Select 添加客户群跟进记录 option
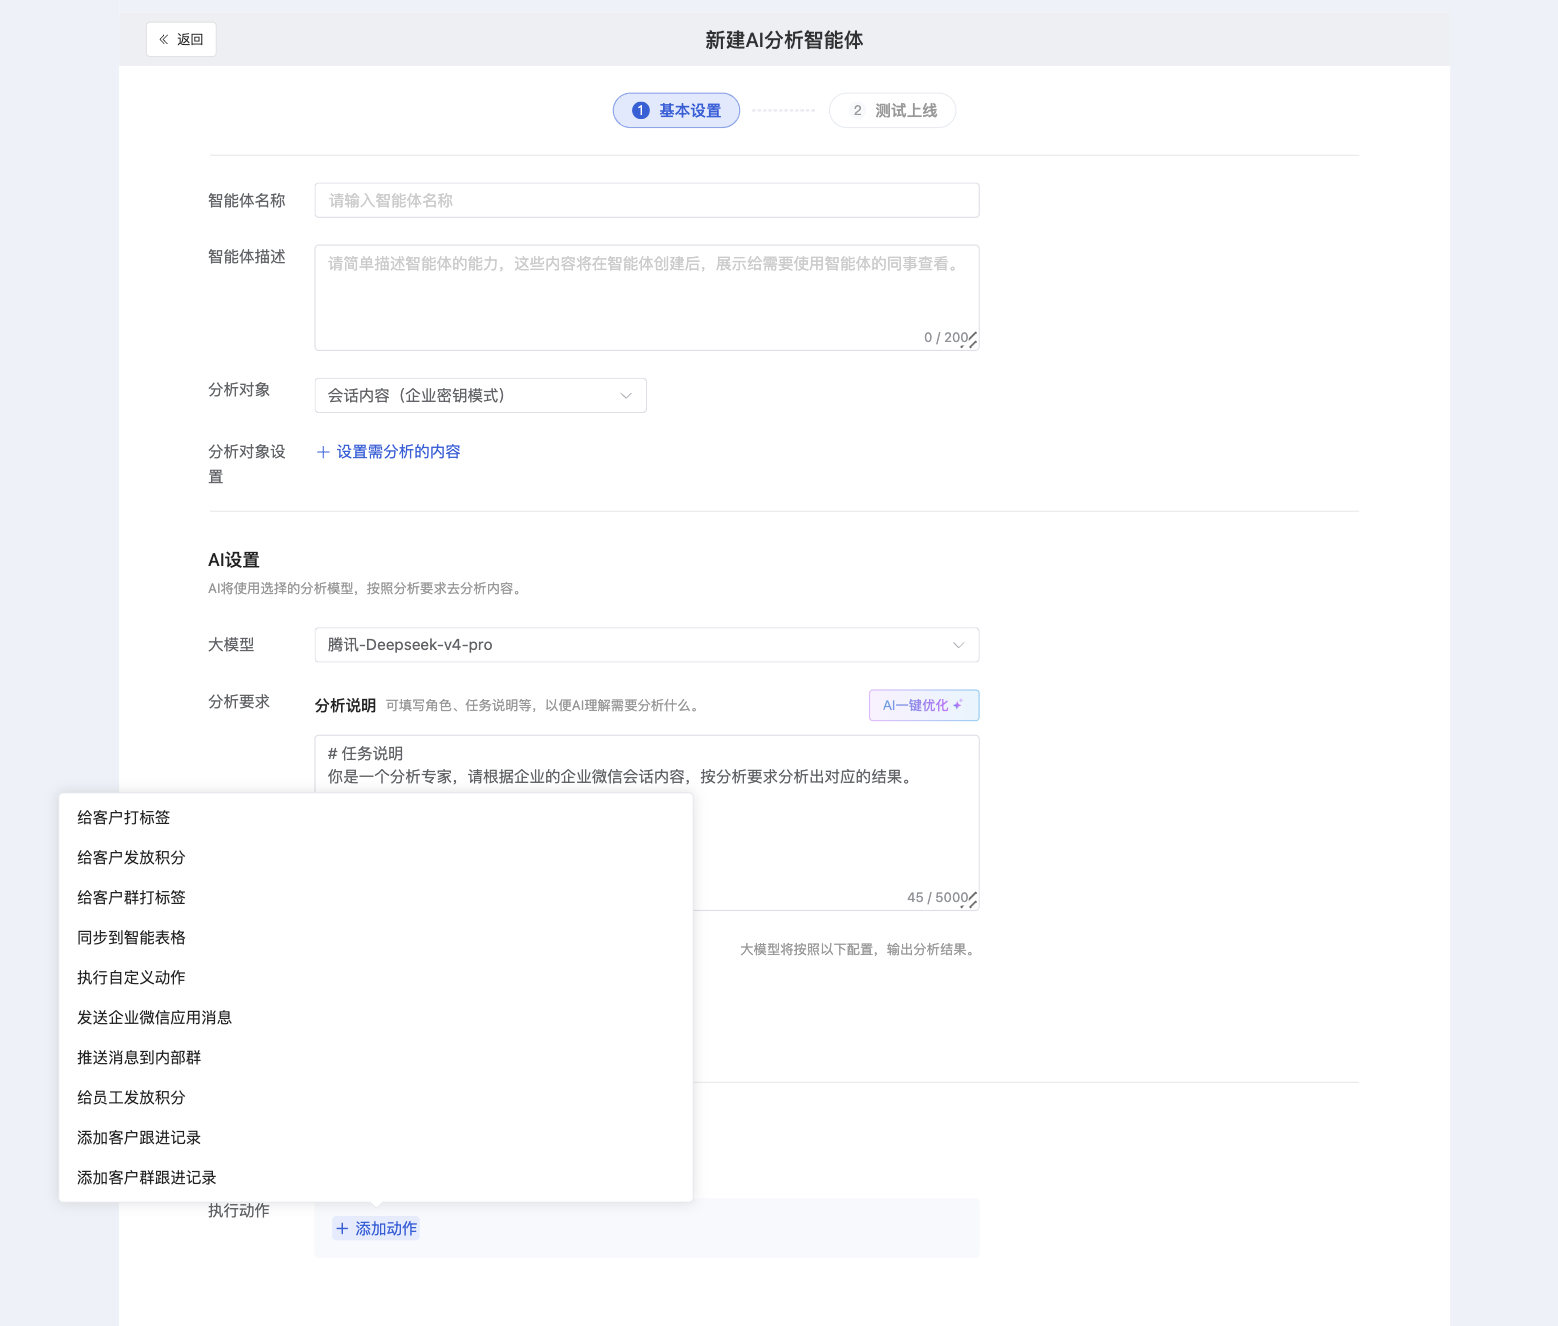This screenshot has width=1558, height=1326. [x=376, y=1178]
